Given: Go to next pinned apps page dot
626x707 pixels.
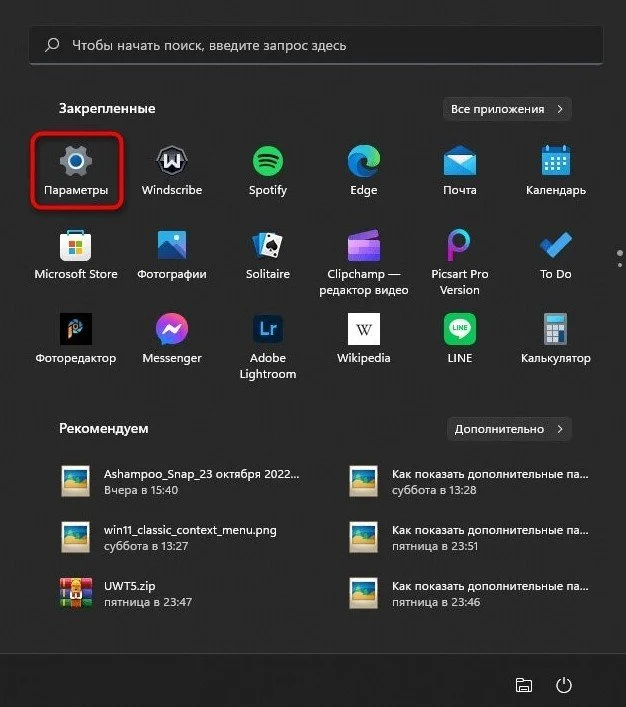Looking at the screenshot, I should pos(620,265).
